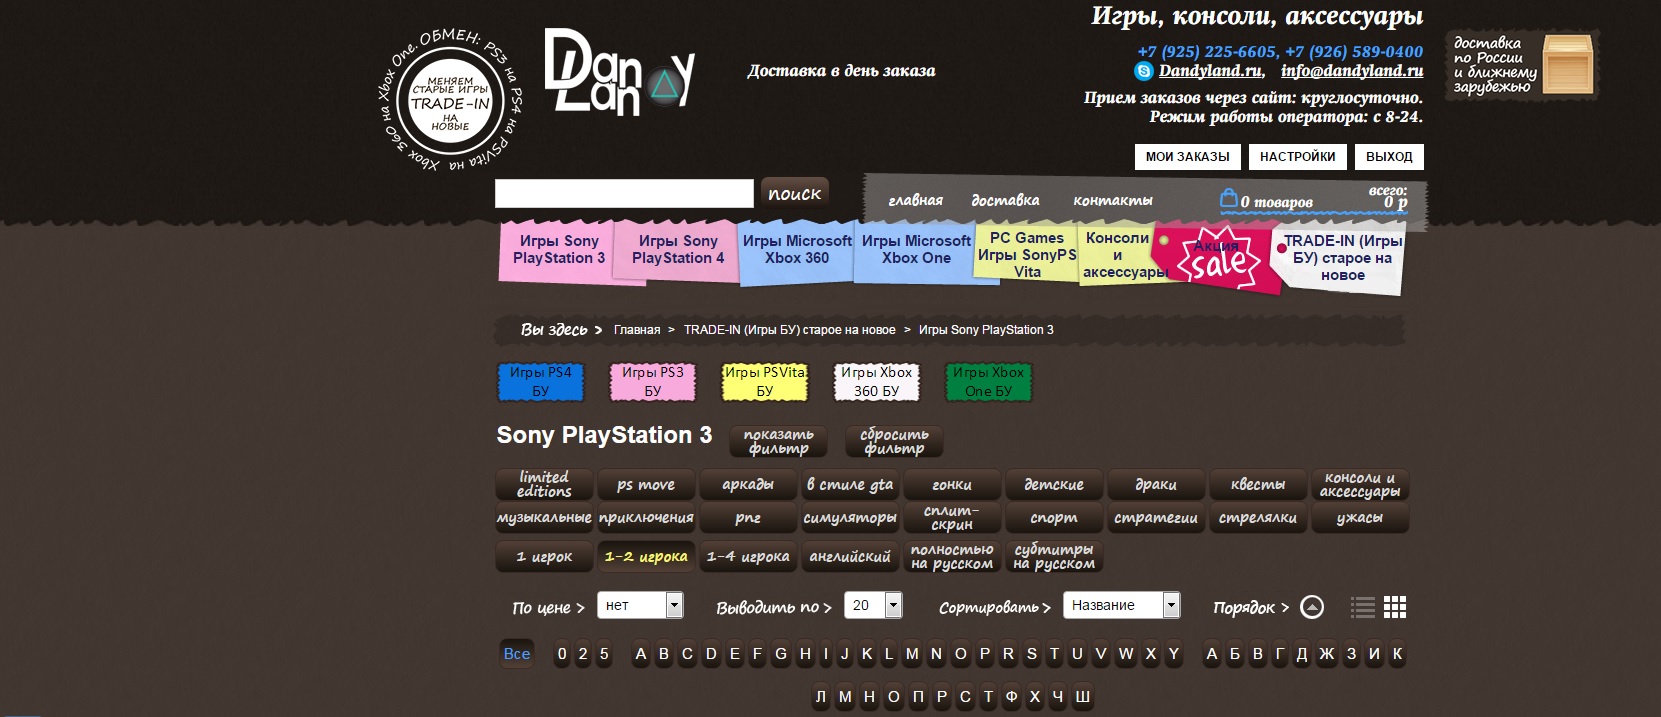This screenshot has height=717, width=1661.
Task: Open the 'Игры Microsoft Xbox One' tab
Action: pos(916,251)
